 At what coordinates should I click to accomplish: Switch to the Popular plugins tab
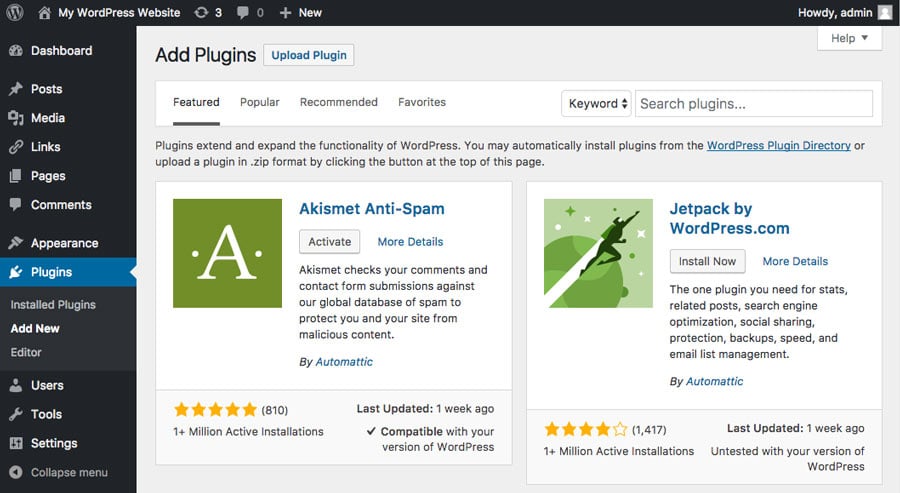(x=259, y=102)
